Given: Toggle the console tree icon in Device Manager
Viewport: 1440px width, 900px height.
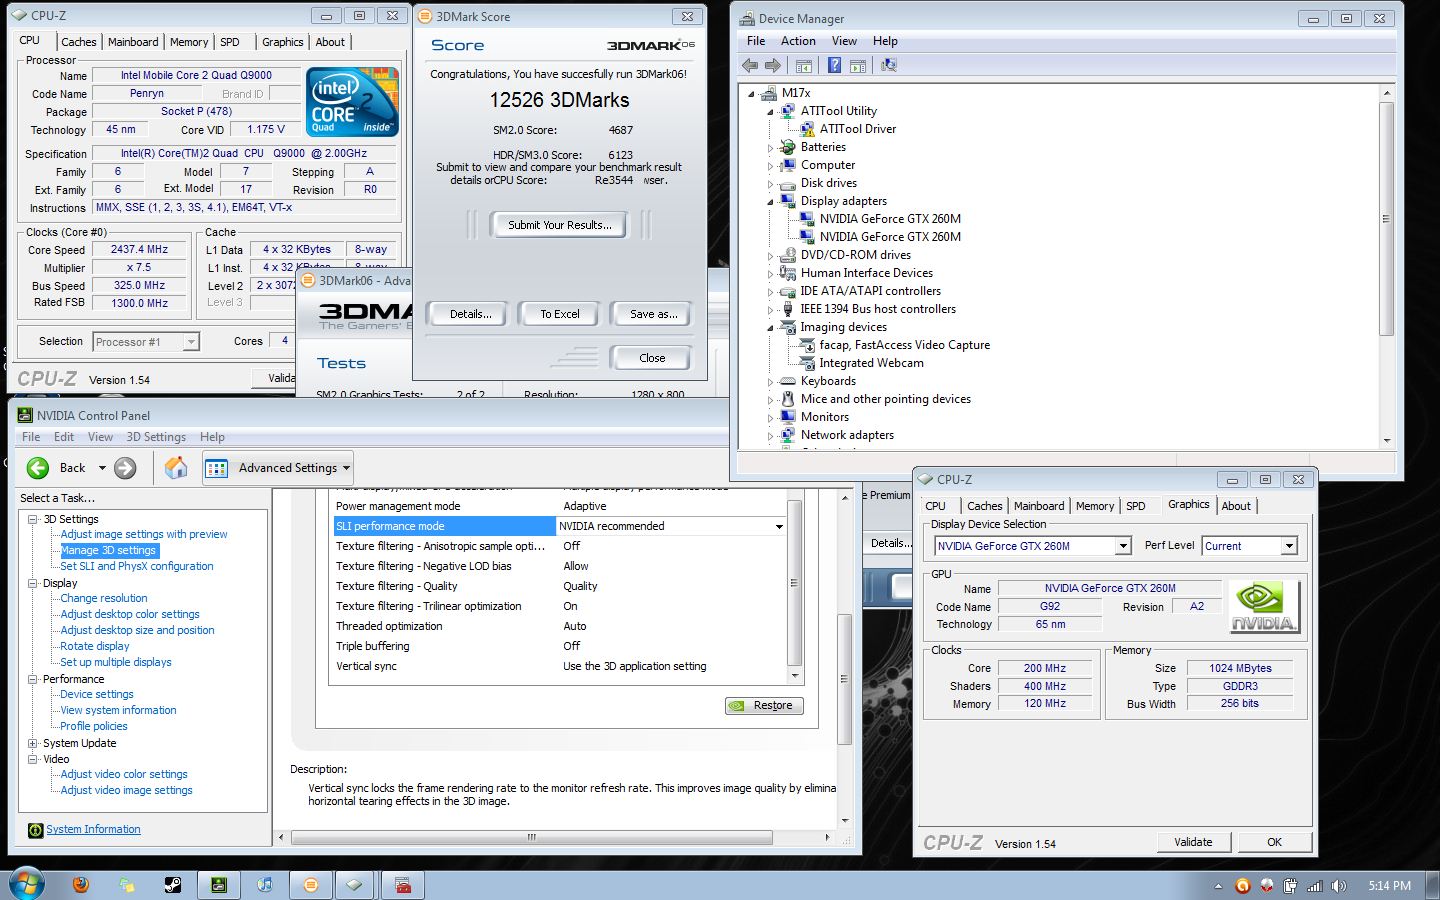Looking at the screenshot, I should pos(803,65).
